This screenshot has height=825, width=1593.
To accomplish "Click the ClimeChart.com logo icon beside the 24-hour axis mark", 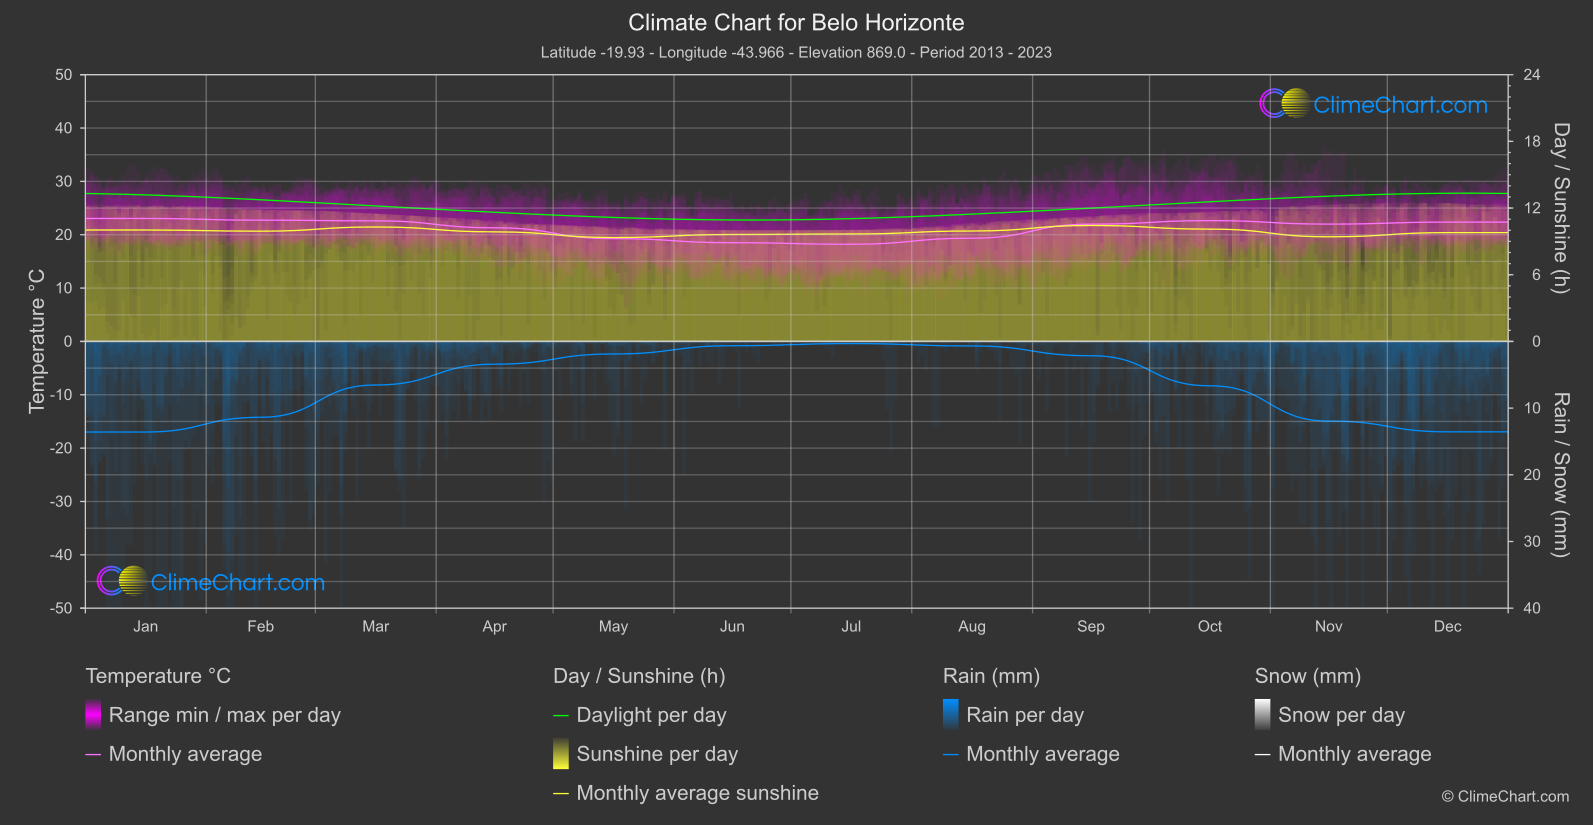I will coord(1284,104).
